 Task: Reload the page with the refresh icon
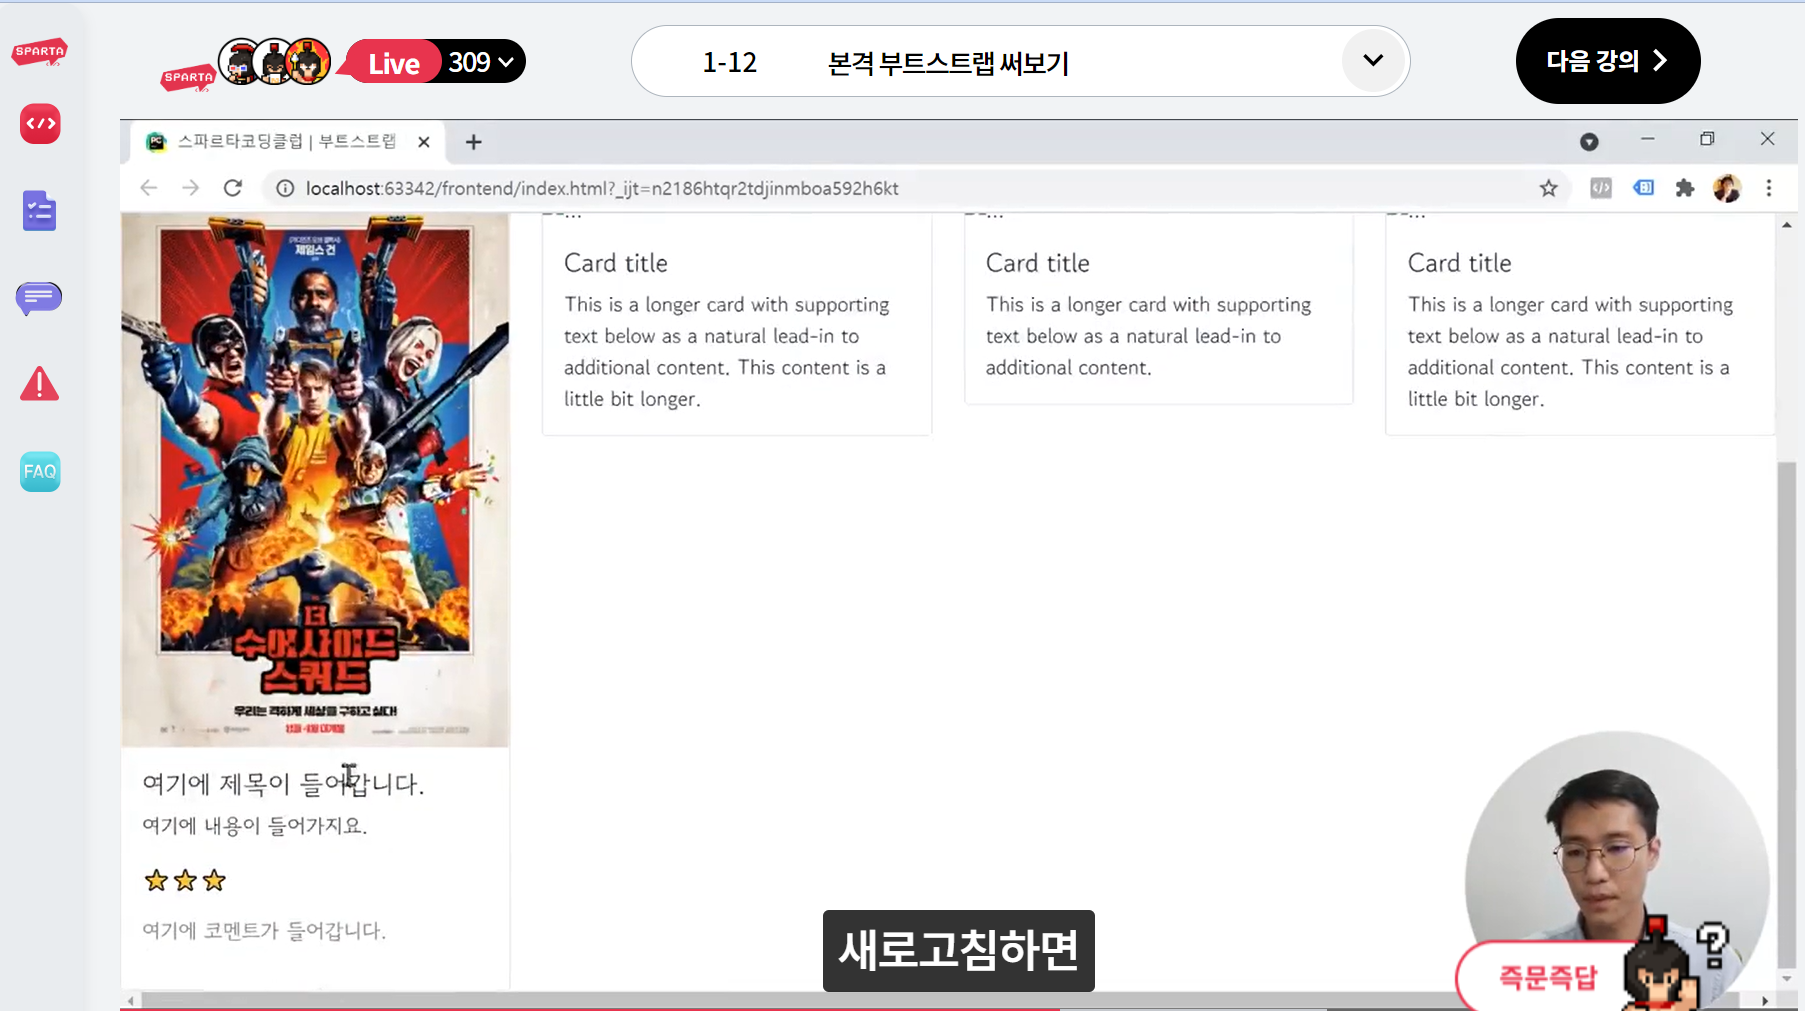tap(233, 188)
